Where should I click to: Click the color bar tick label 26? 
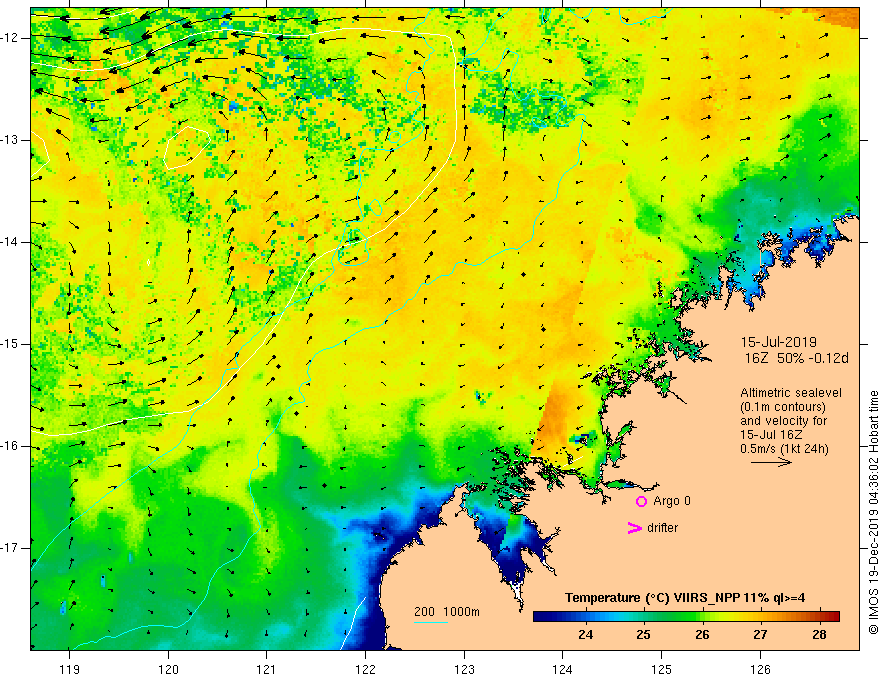point(702,635)
